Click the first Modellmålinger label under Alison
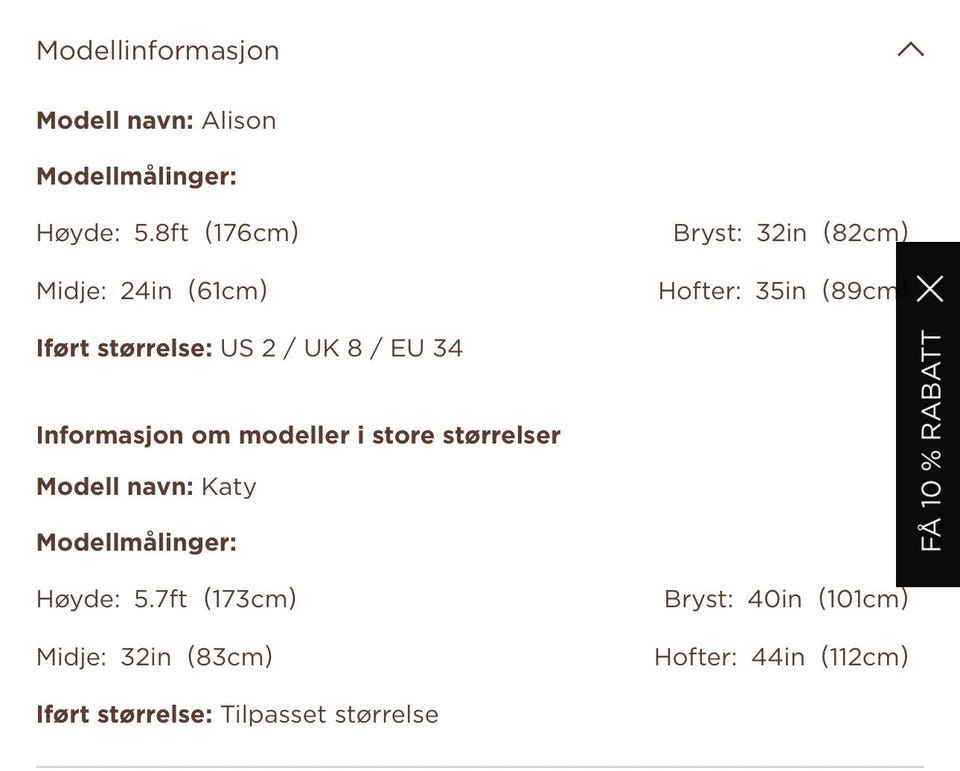Viewport: 960px width, 771px height. coord(137,176)
